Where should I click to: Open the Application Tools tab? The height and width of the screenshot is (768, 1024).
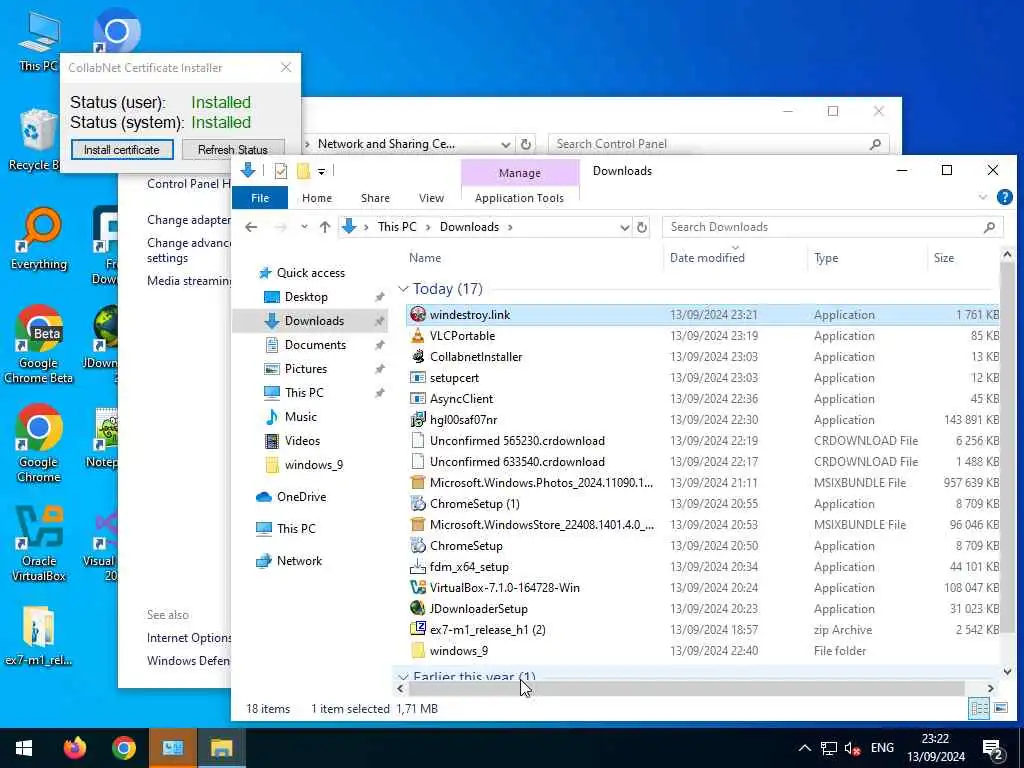pos(519,198)
